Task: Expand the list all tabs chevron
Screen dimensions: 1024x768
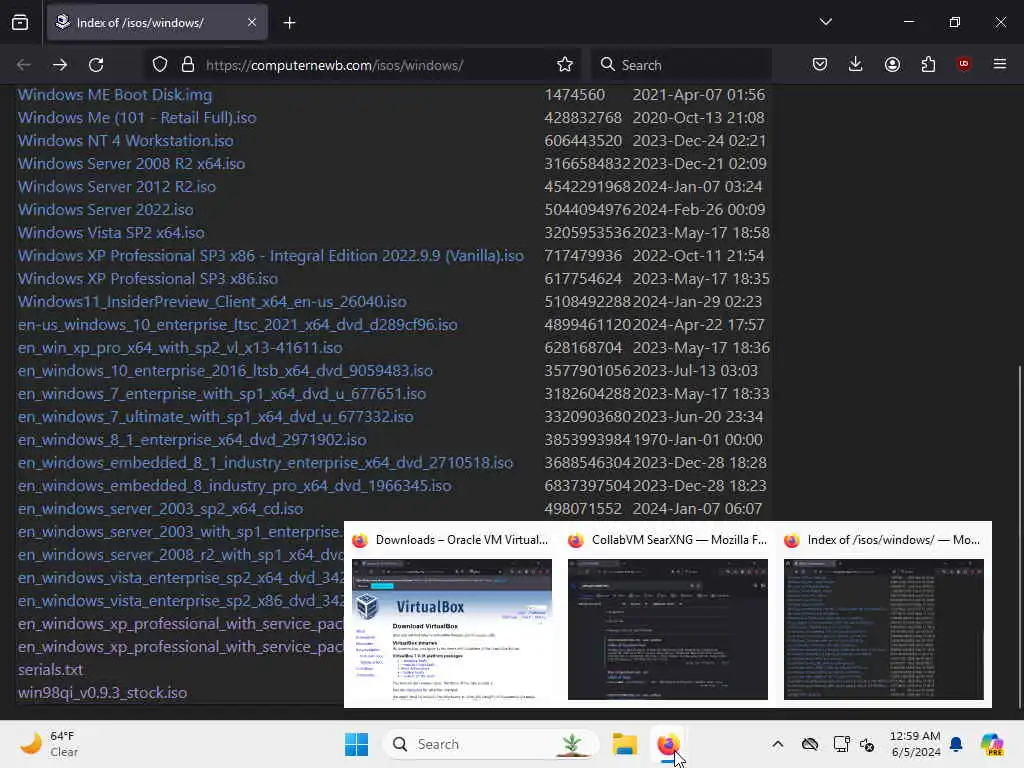Action: pos(825,22)
